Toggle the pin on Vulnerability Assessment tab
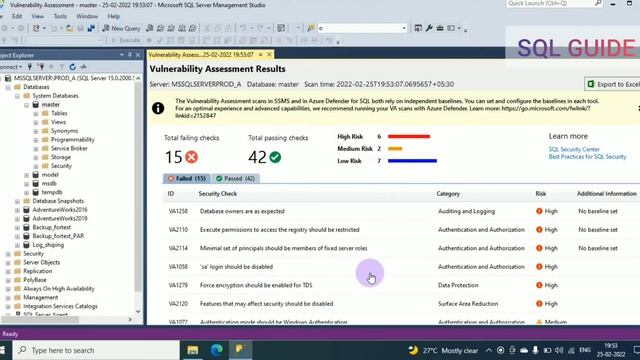The width and height of the screenshot is (640, 360). [x=261, y=55]
